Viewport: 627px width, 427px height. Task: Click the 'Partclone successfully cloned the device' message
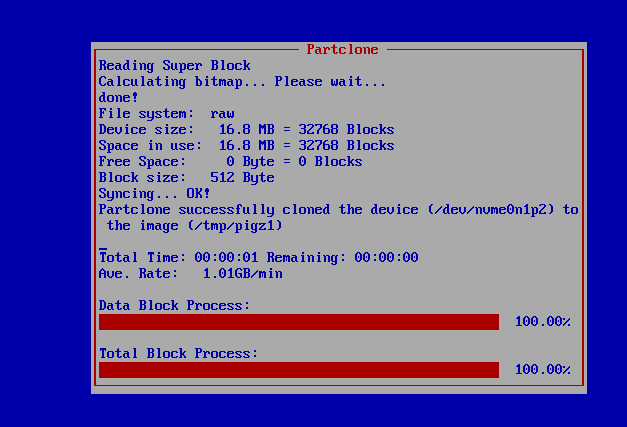338,217
